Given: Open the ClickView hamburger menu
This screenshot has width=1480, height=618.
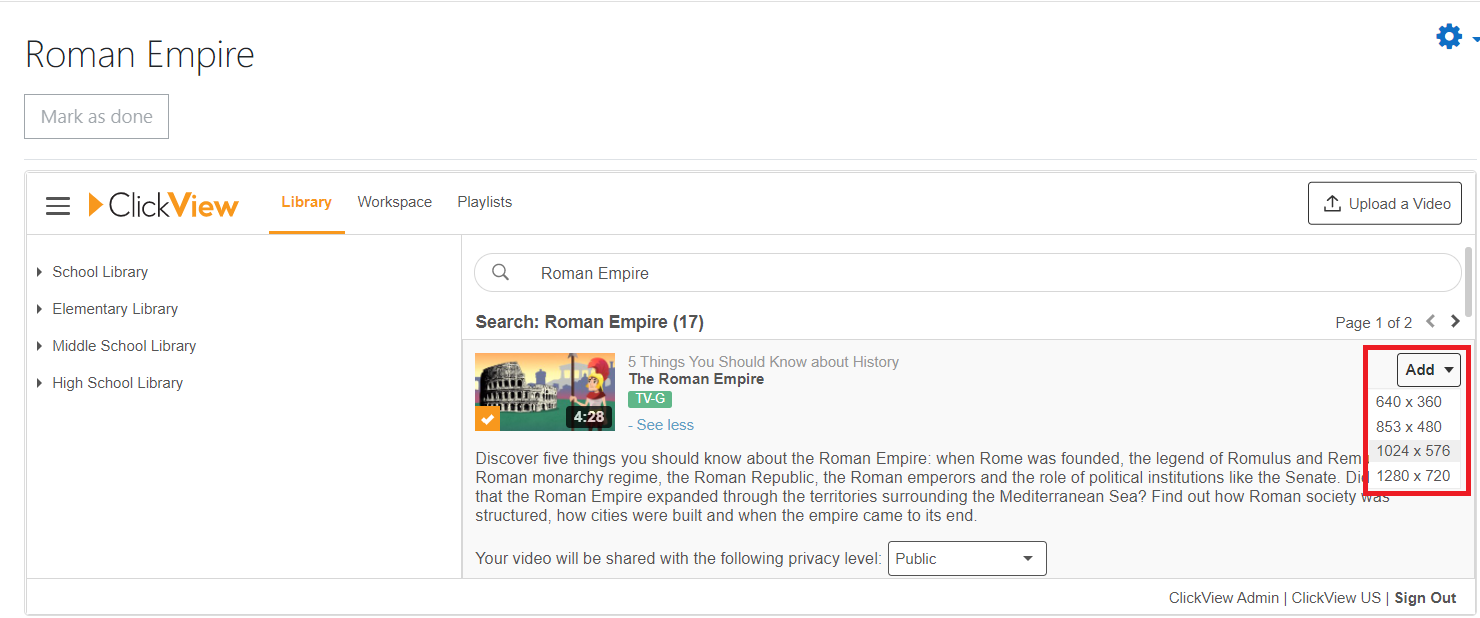Looking at the screenshot, I should [x=58, y=206].
